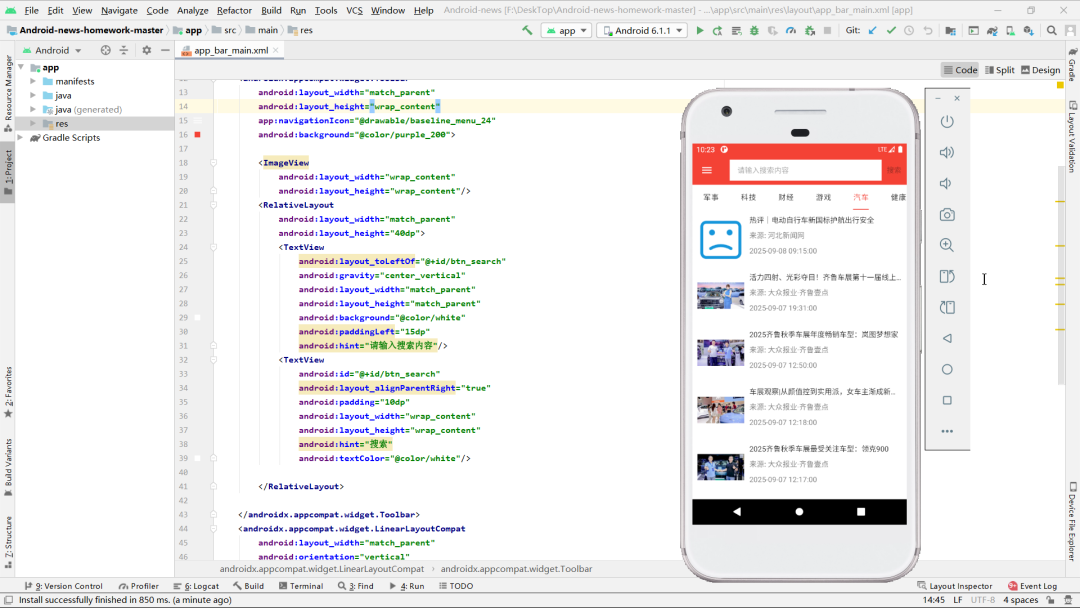Open the Android 6.1.1 device dropdown
Viewport: 1080px width, 608px height.
(642, 30)
